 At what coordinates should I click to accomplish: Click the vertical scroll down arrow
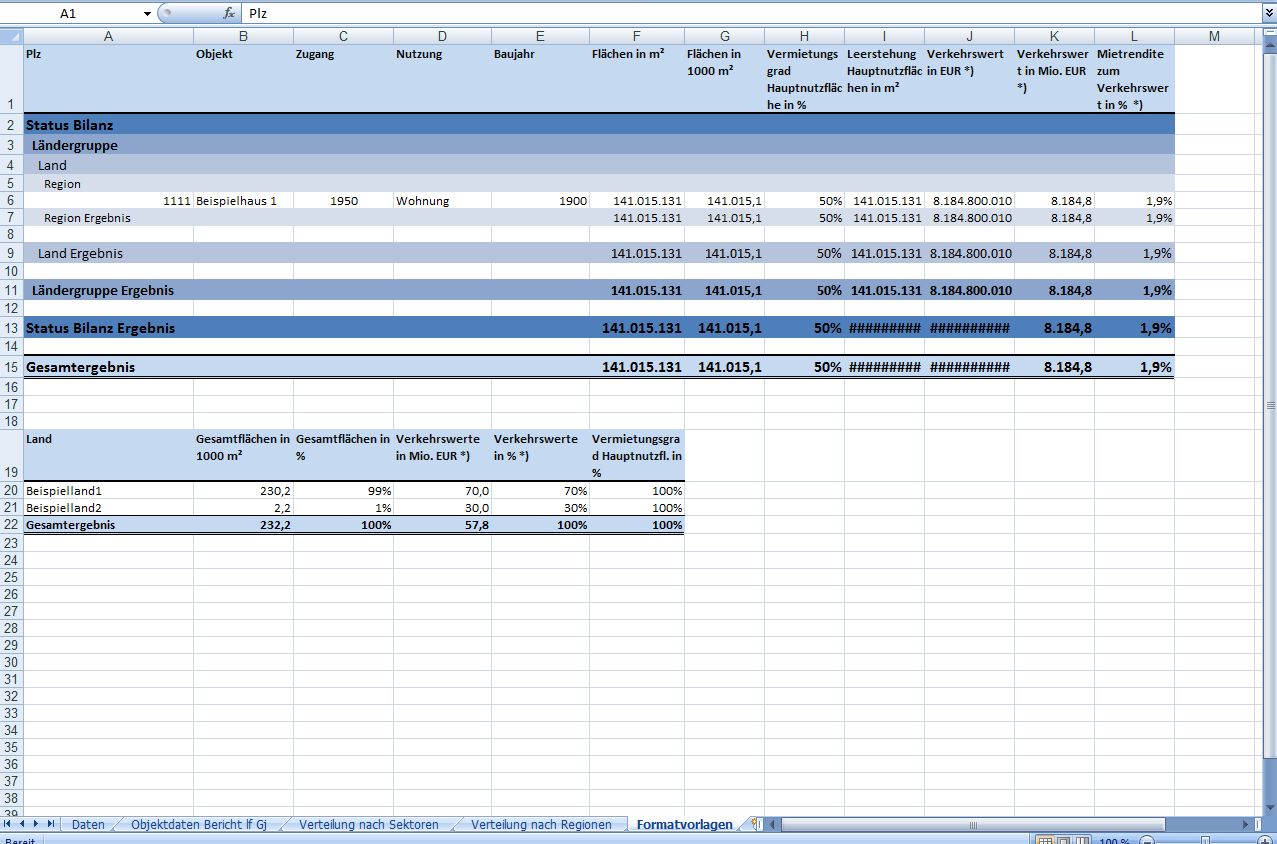[1270, 806]
